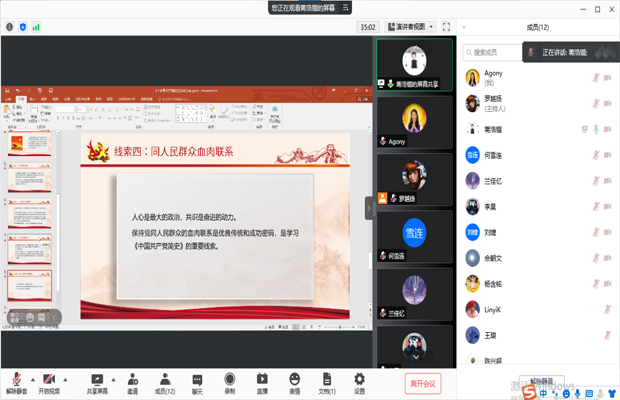The height and width of the screenshot is (400, 620).
Task: Click the meeting info icon at top-left
Action: coord(10,27)
